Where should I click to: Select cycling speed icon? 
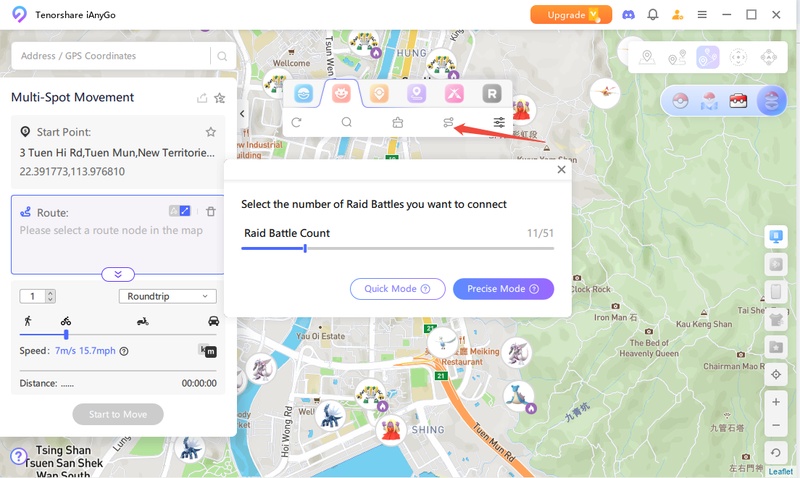[66, 321]
